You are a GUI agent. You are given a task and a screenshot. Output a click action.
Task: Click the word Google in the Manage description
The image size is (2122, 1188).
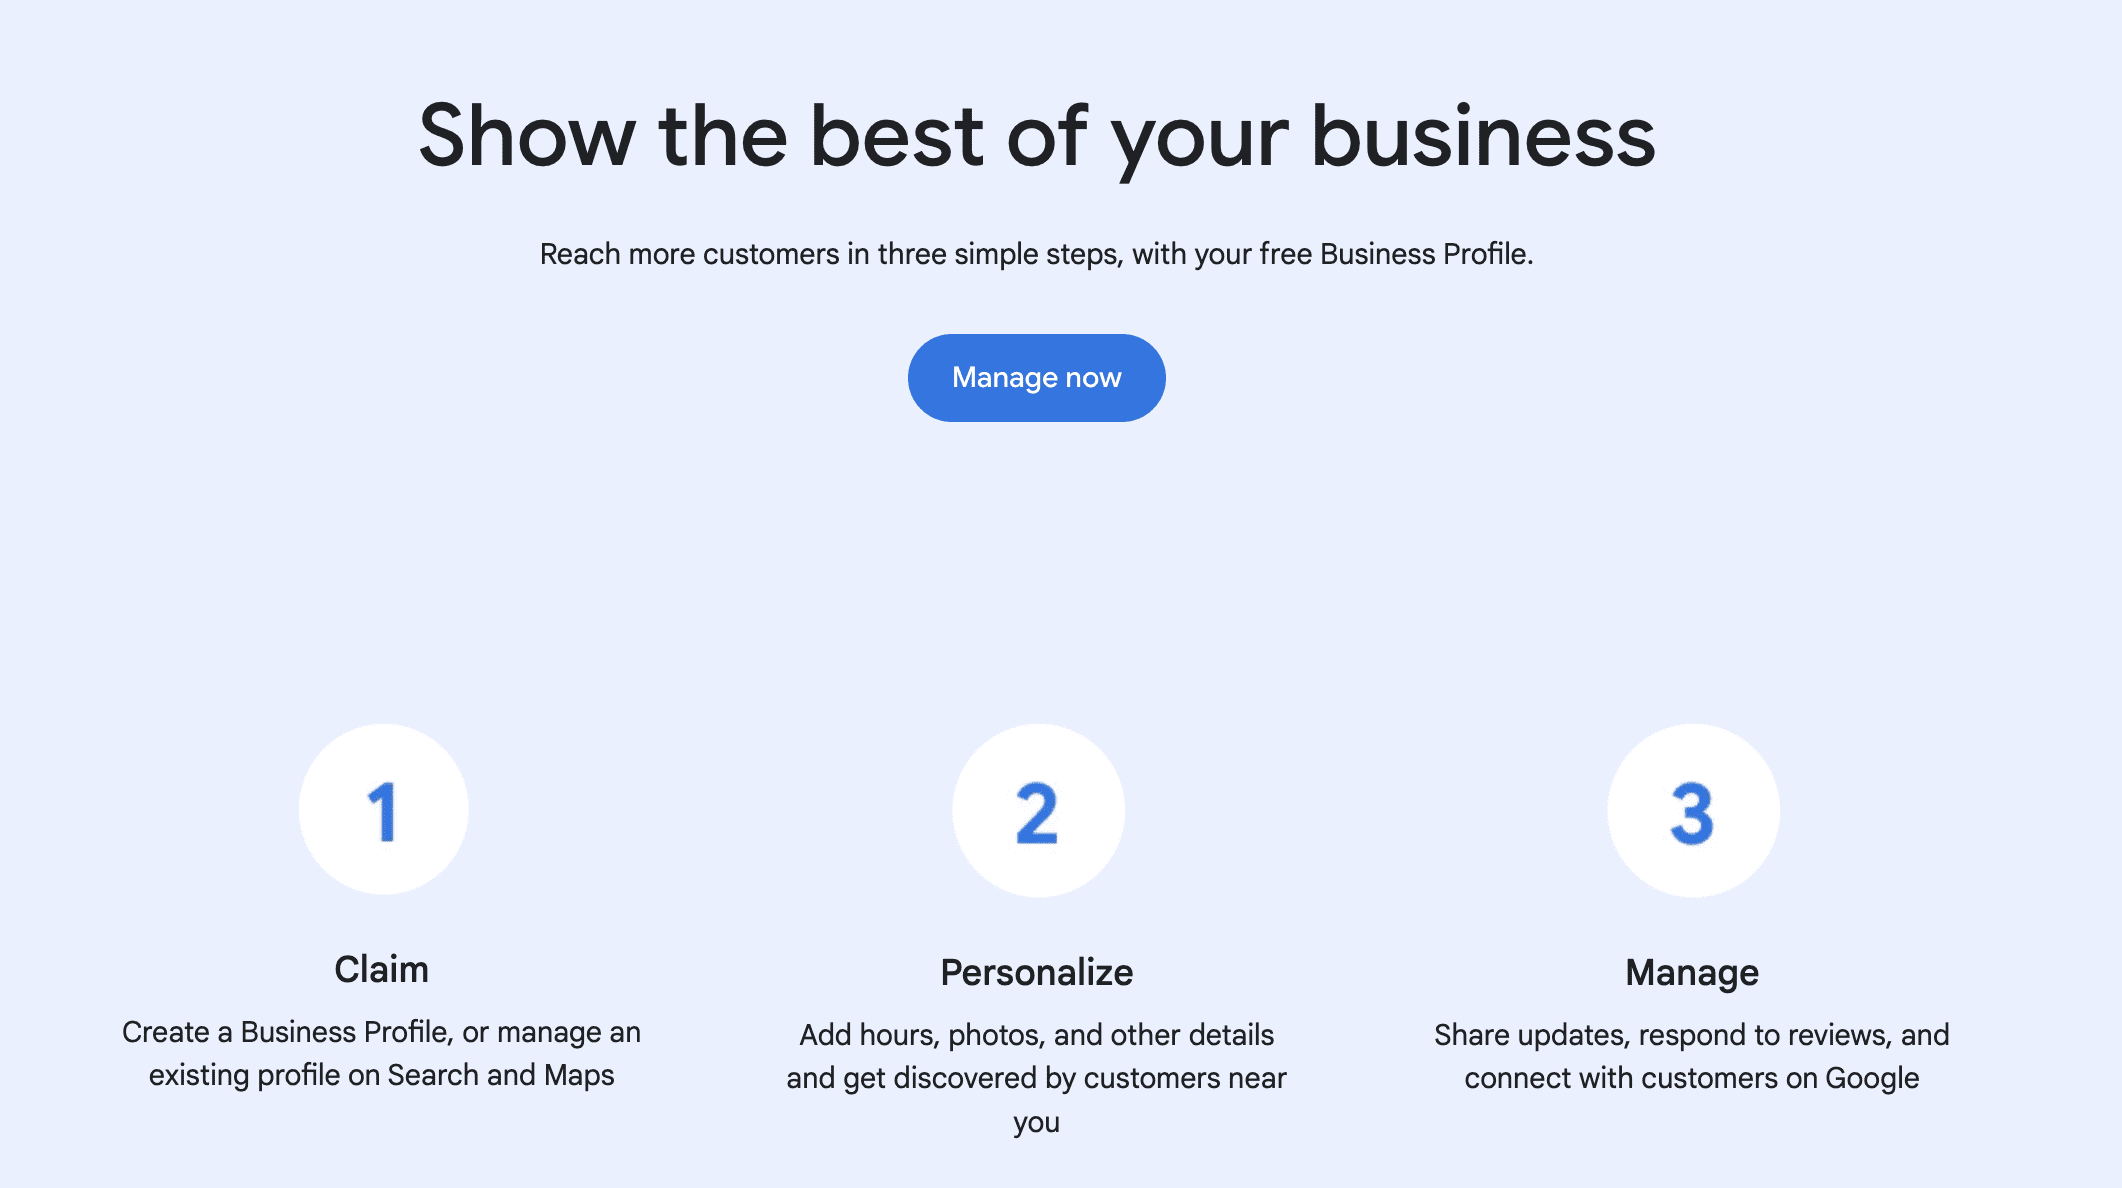tap(1877, 1077)
